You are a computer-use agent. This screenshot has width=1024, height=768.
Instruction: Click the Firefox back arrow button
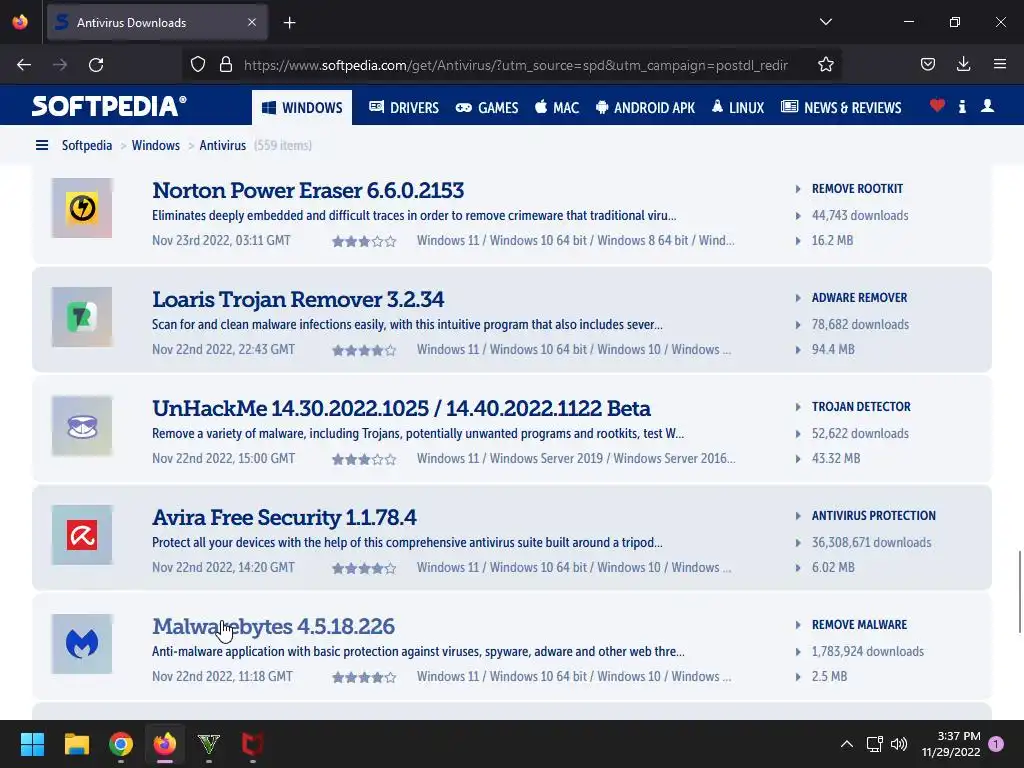tap(24, 65)
